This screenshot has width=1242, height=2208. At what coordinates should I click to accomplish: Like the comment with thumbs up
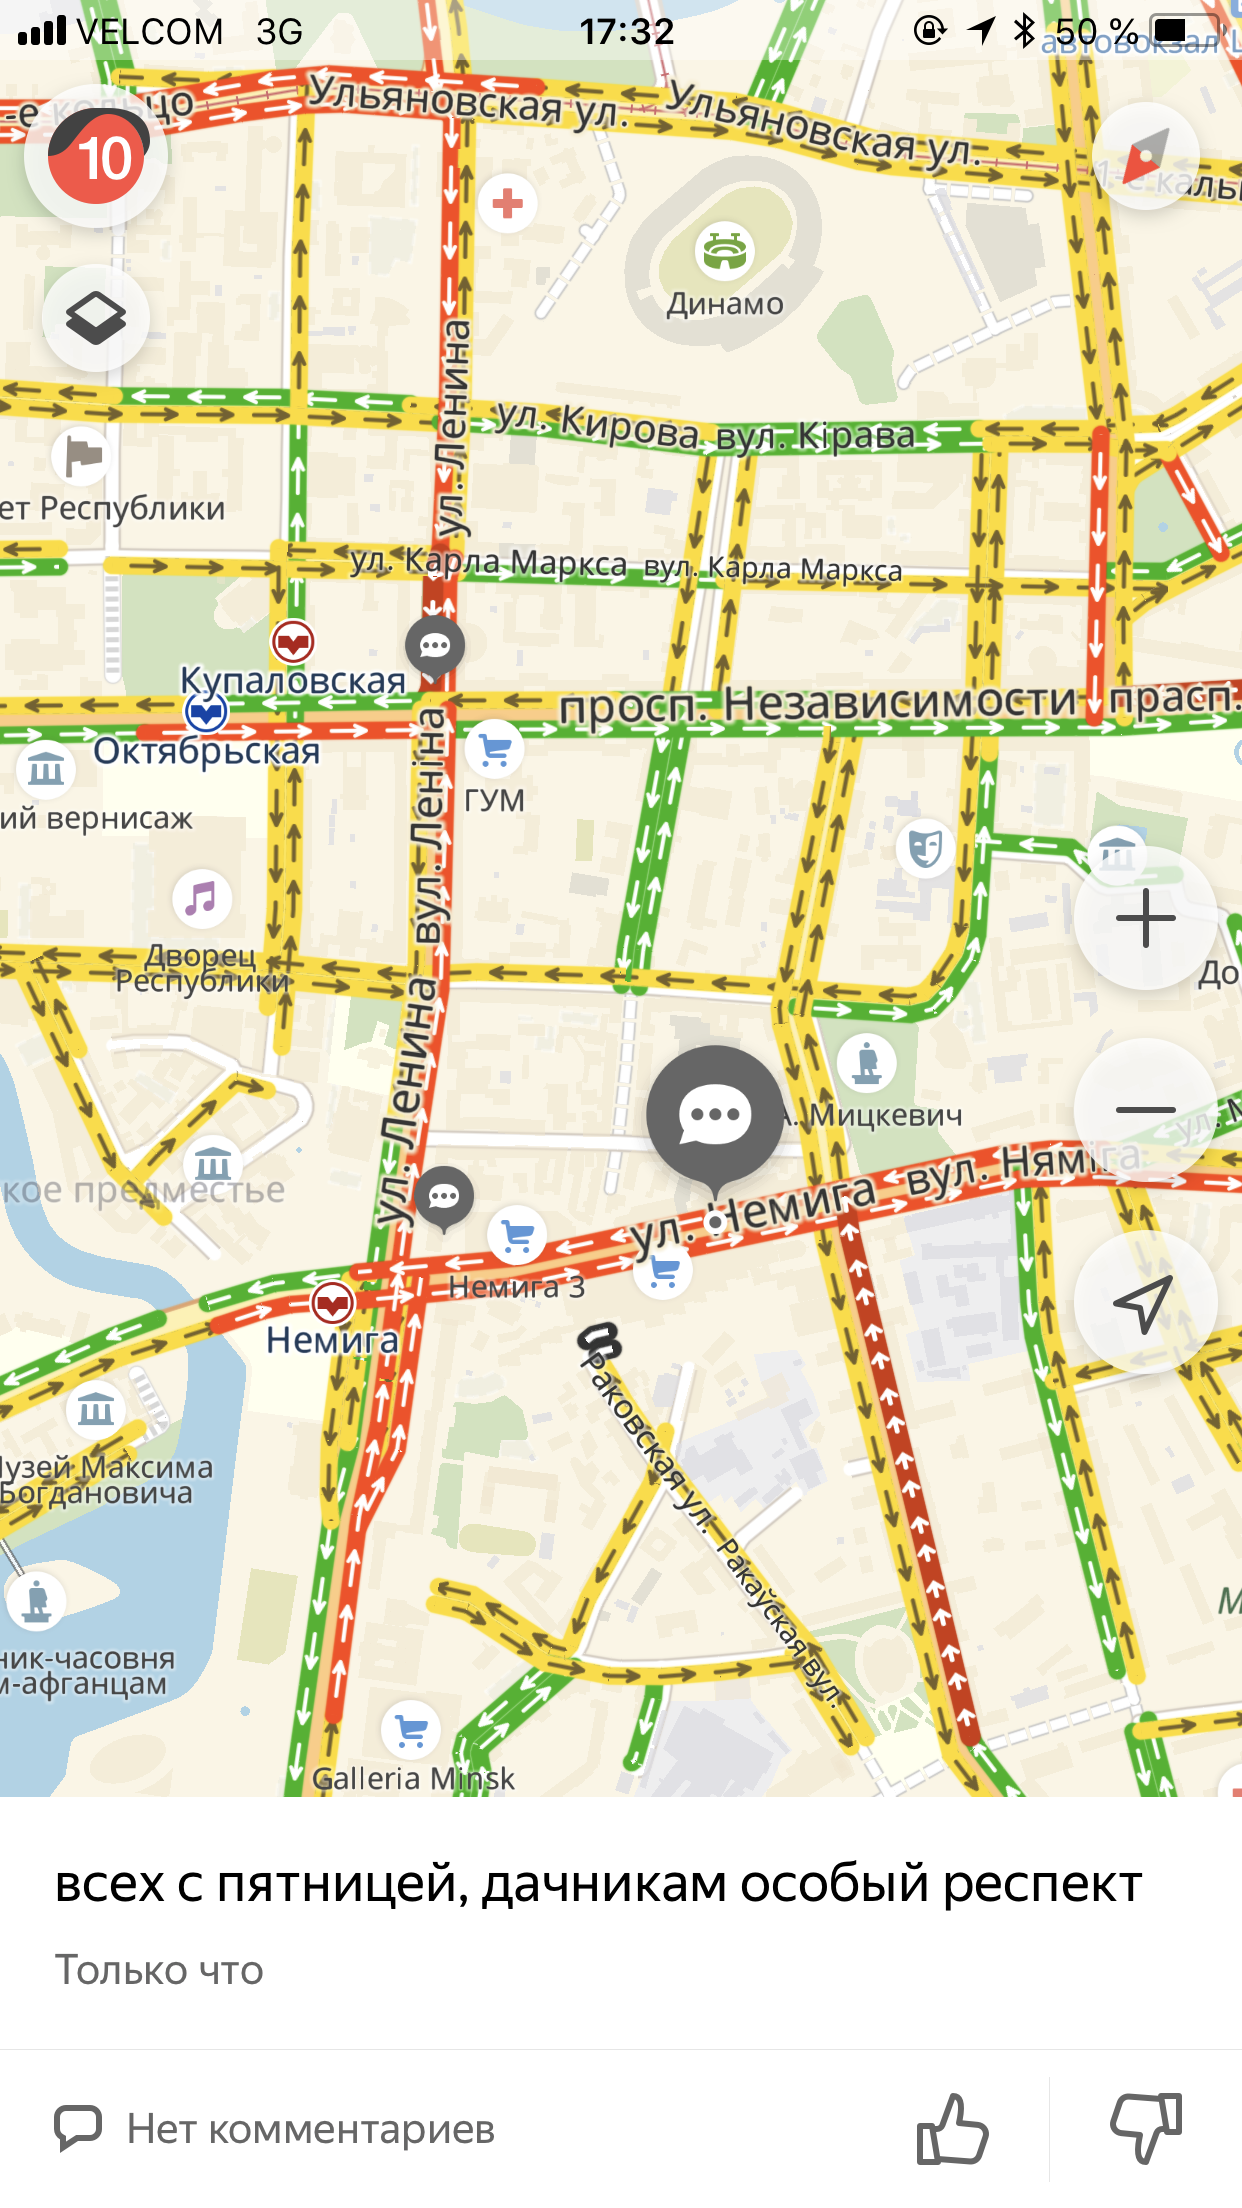point(951,2128)
